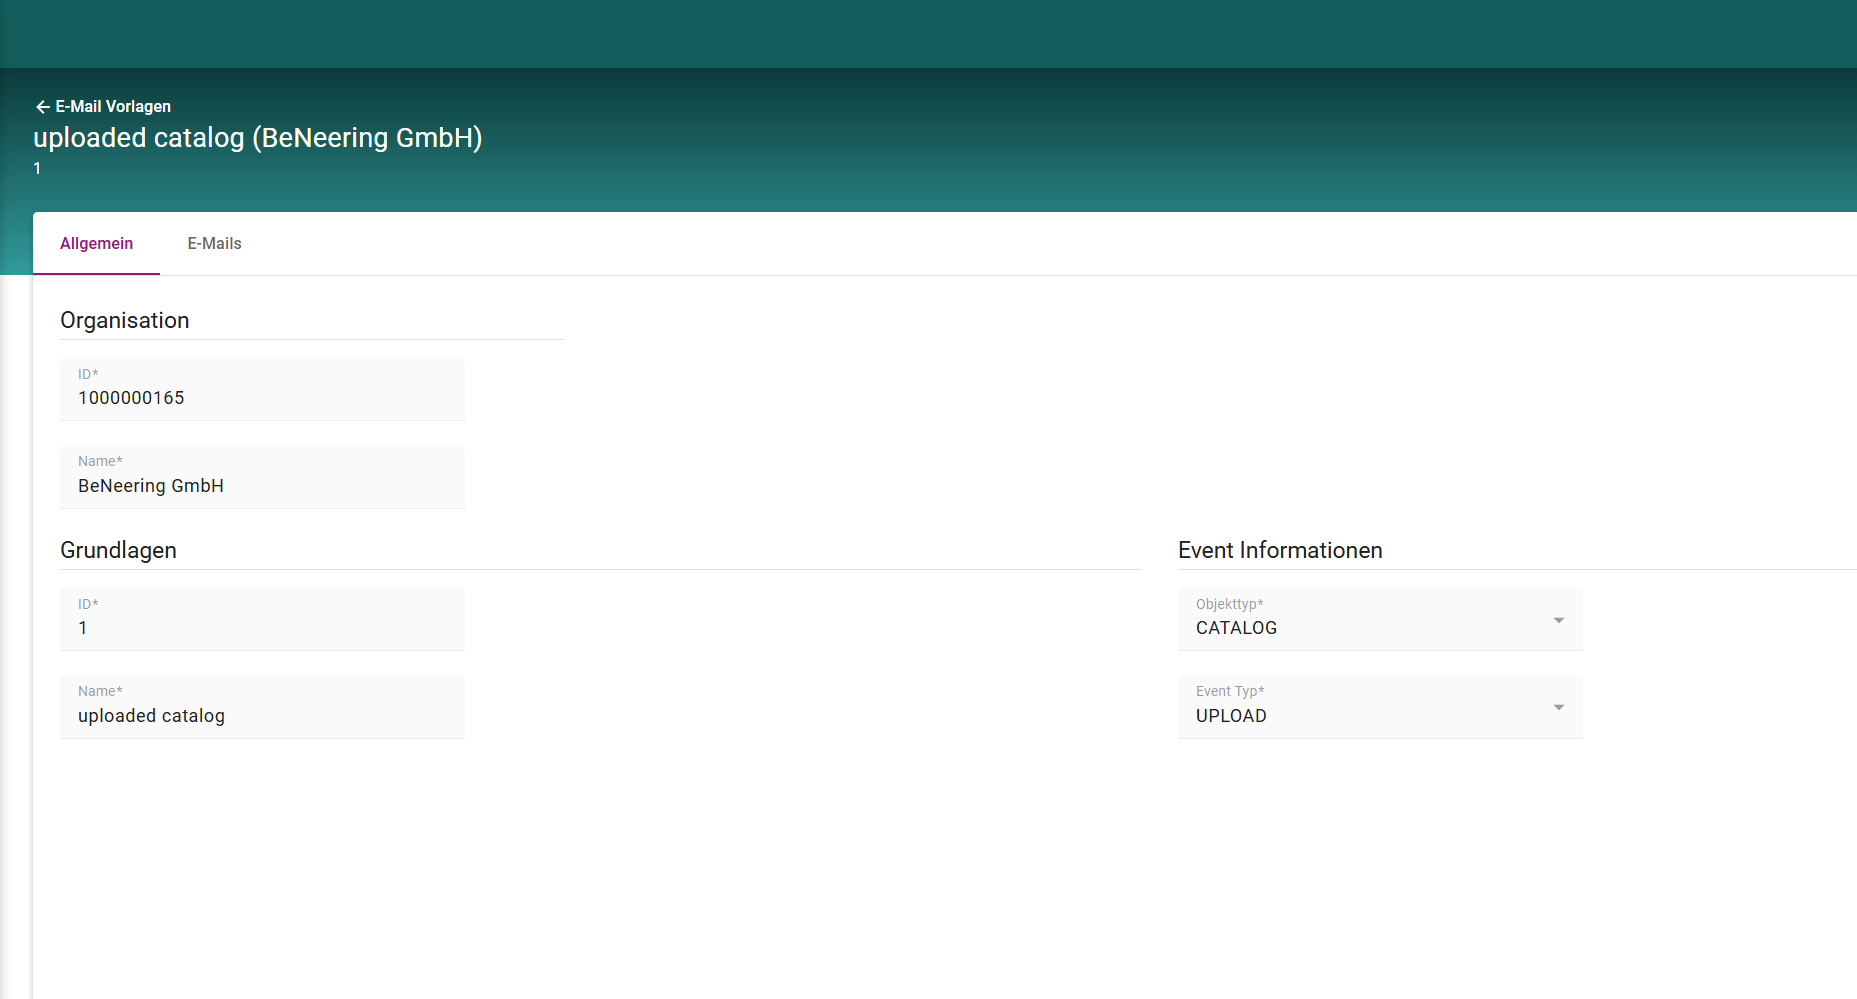Click the Event Informationen section heading
Viewport: 1857px width, 999px height.
tap(1280, 550)
